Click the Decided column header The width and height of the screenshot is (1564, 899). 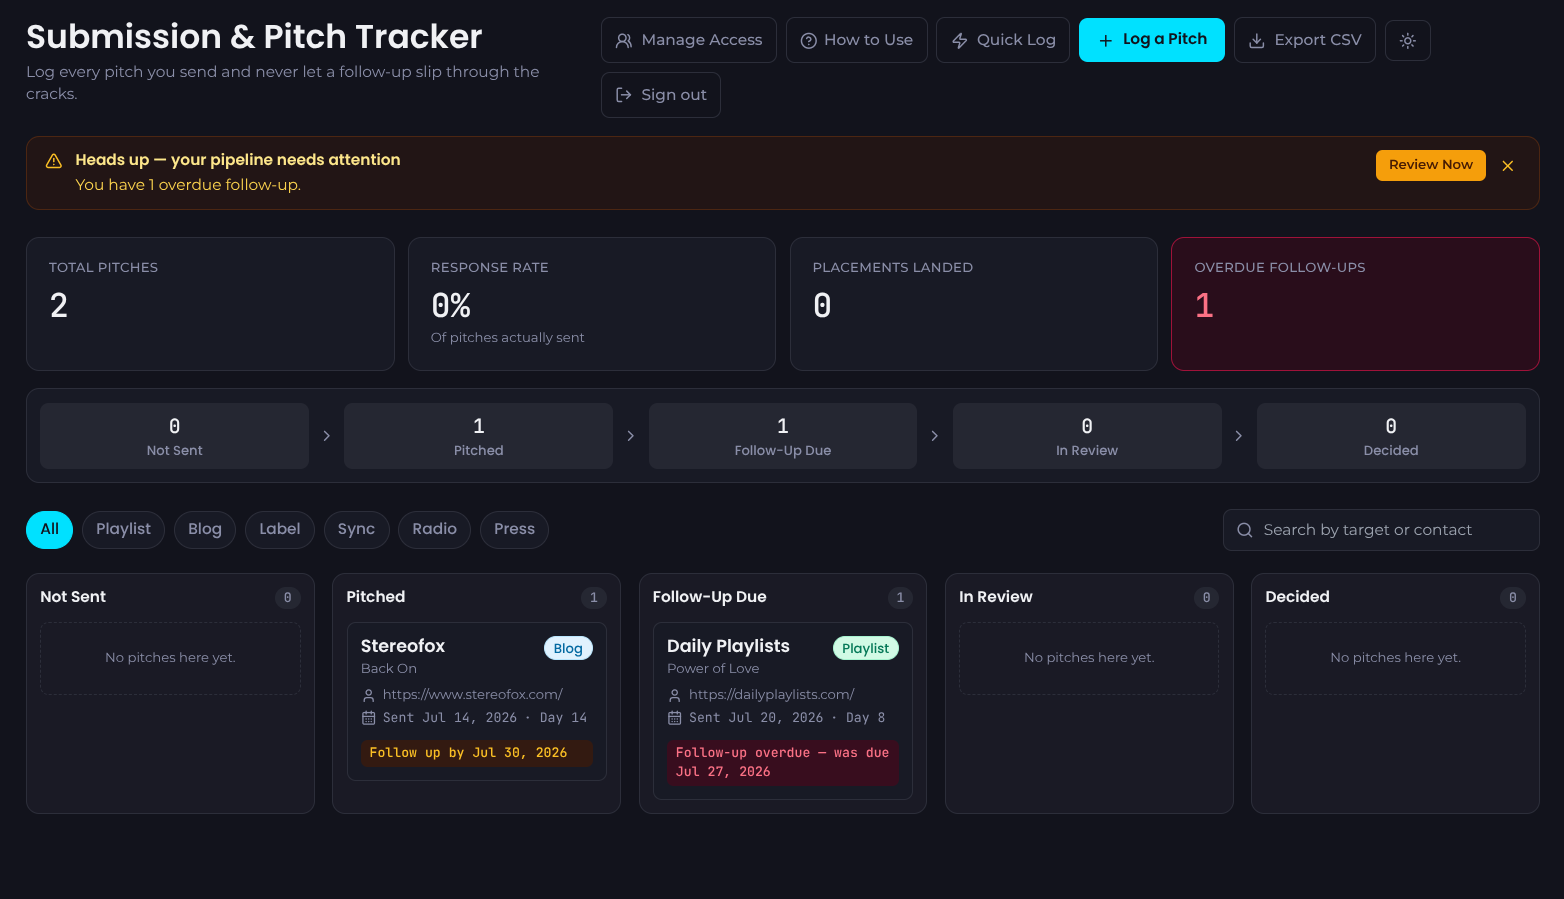tap(1297, 597)
